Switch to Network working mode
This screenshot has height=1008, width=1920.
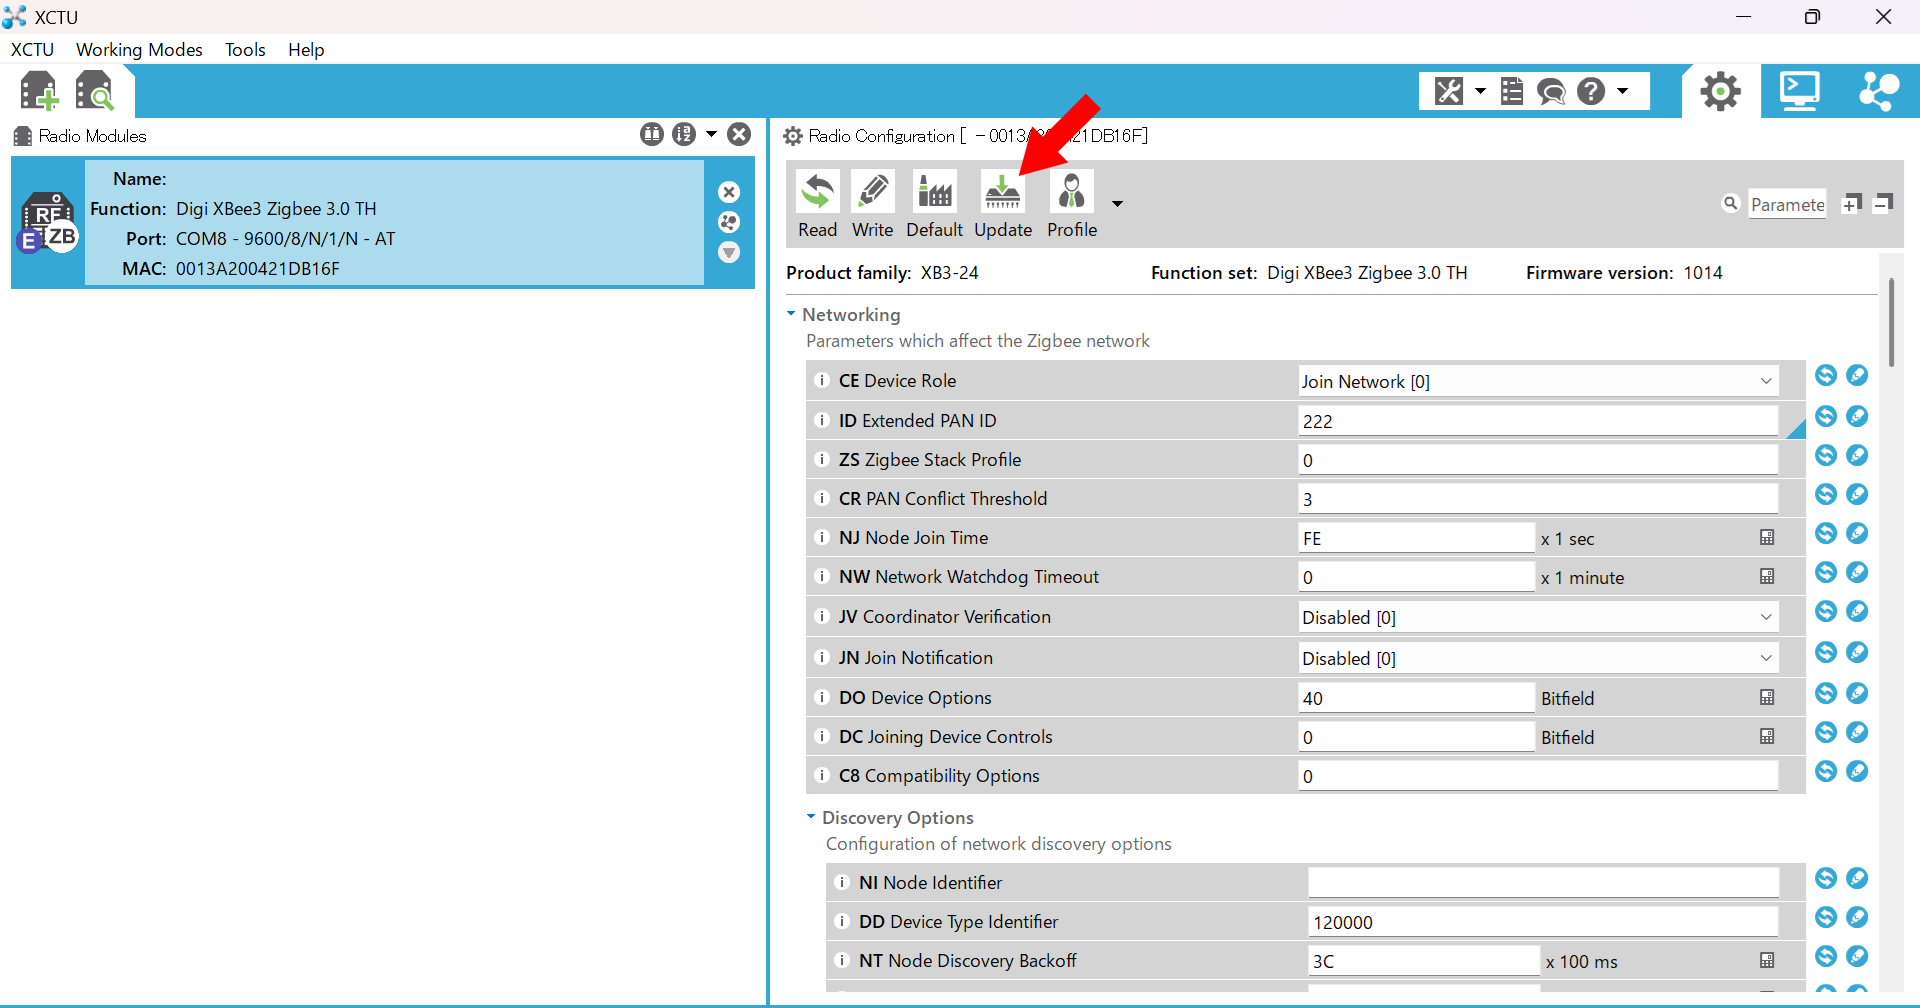pos(1879,91)
